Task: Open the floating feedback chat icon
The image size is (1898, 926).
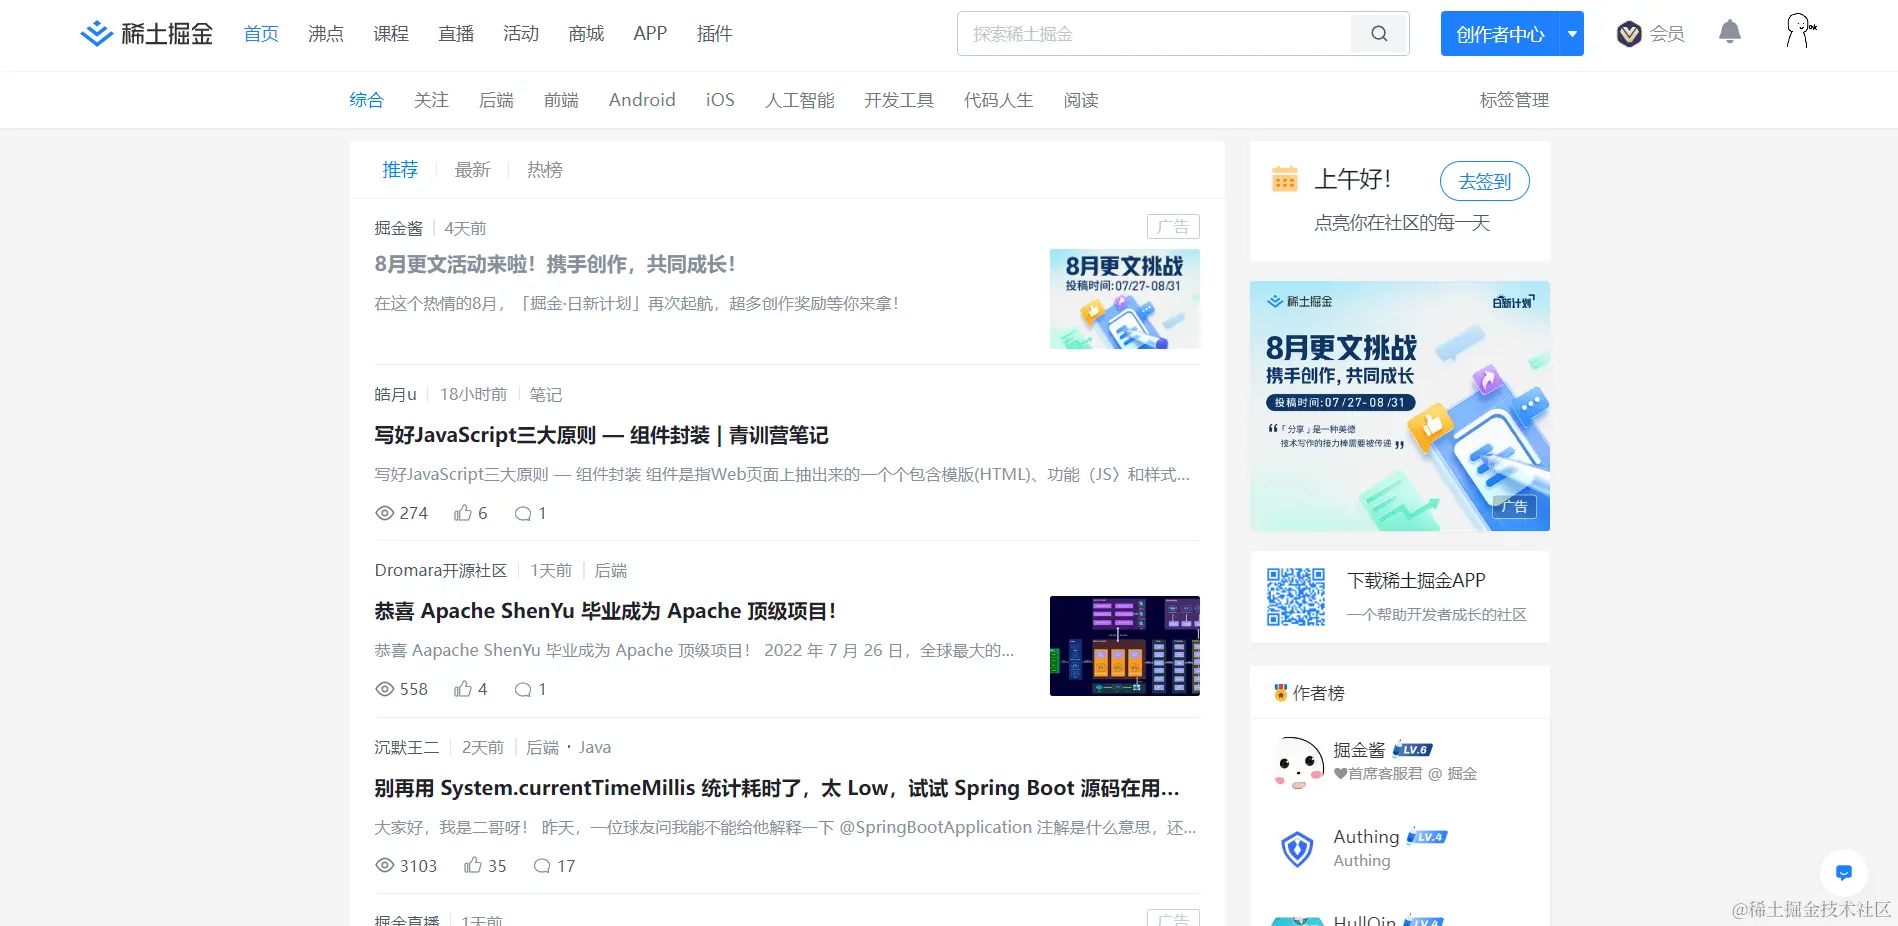Action: (x=1844, y=873)
